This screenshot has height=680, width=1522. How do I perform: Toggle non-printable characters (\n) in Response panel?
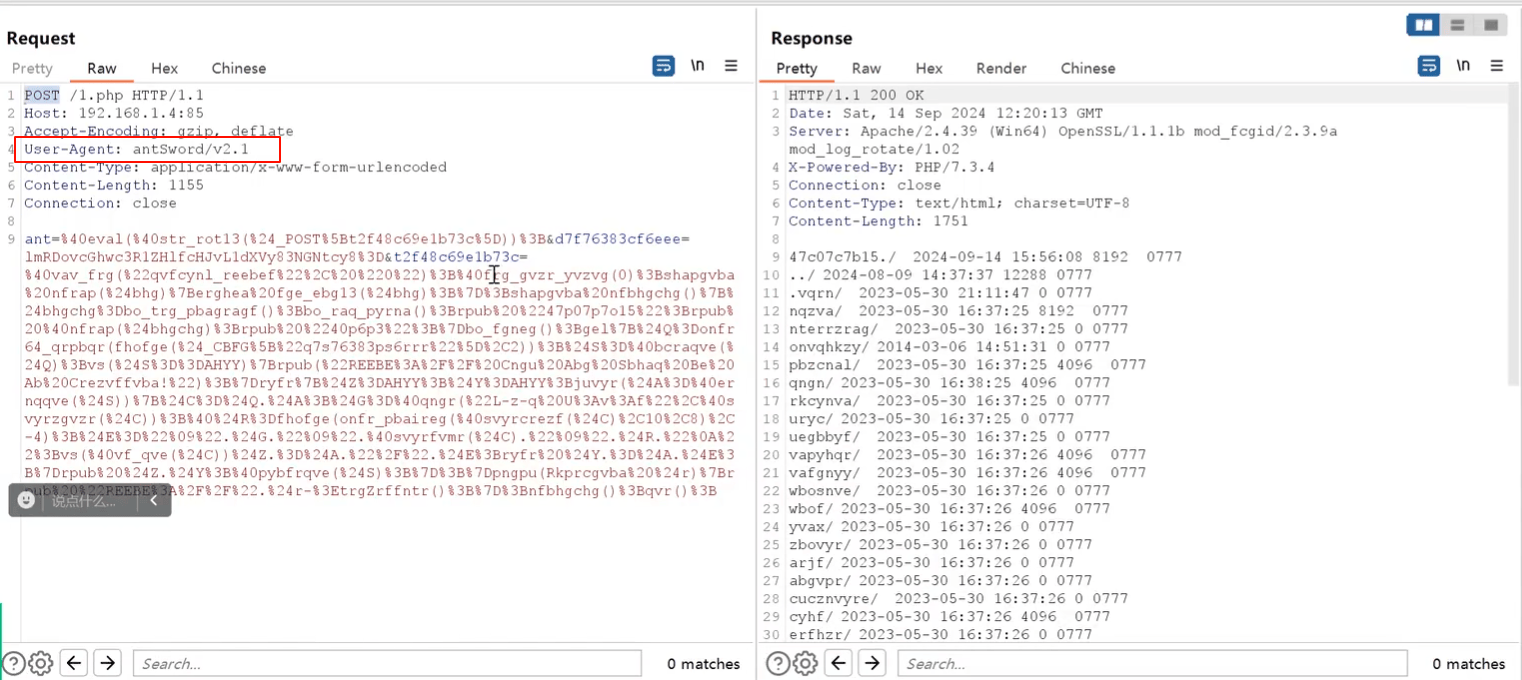1463,66
